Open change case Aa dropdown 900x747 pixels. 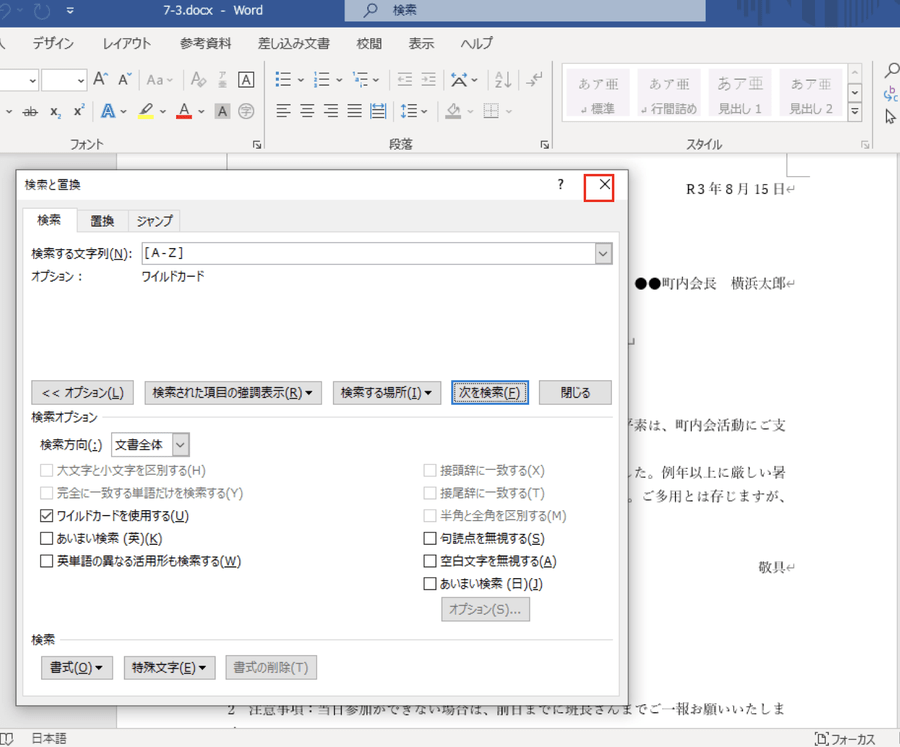click(x=160, y=79)
